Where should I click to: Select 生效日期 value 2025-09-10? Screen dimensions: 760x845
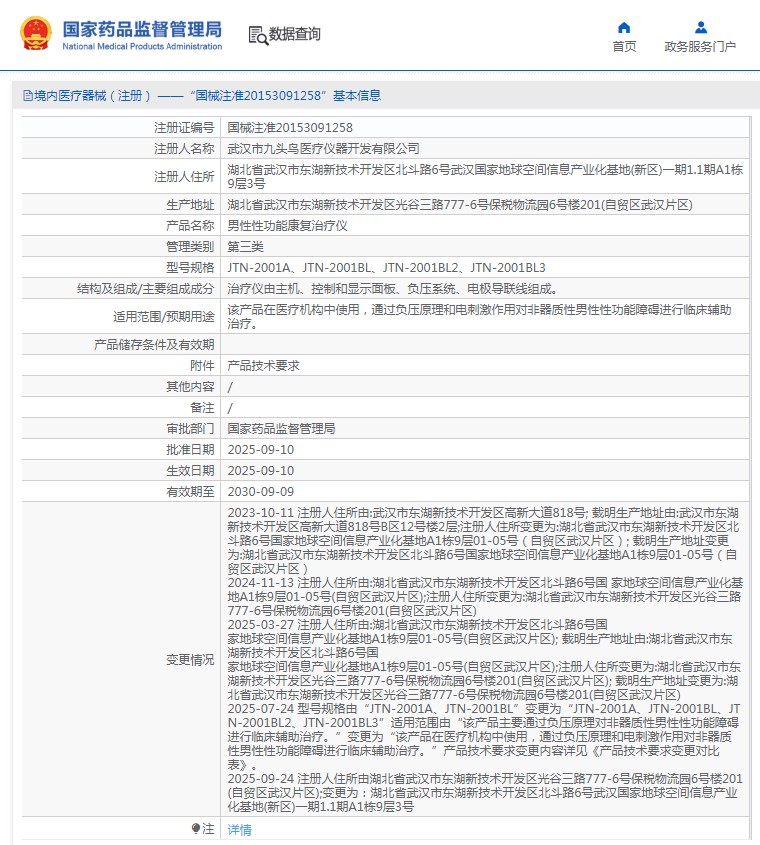(260, 471)
